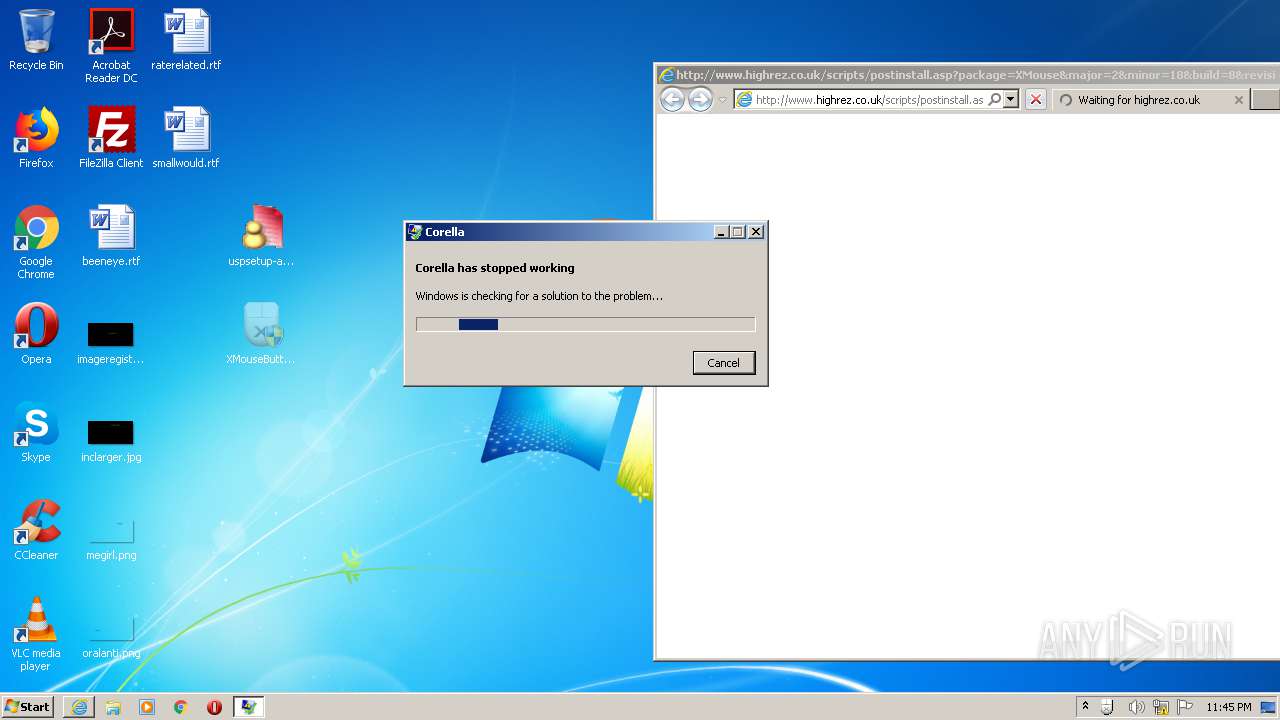
Task: Open the Recycle Bin desktop icon
Action: tap(36, 40)
